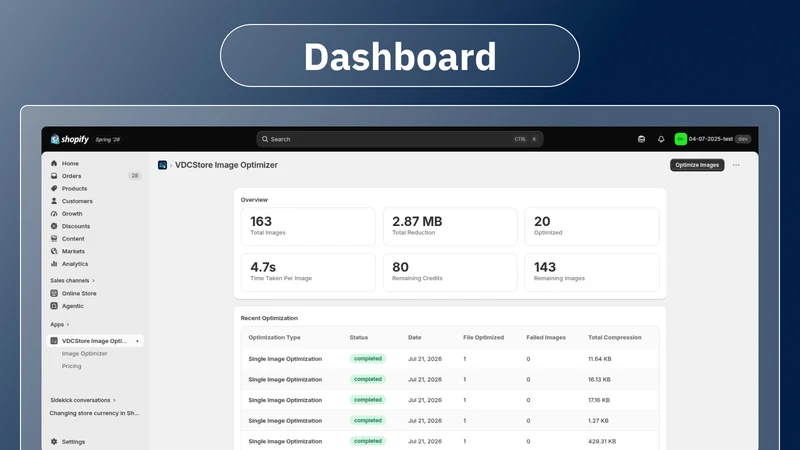Click the Optimization Type column header

pyautogui.click(x=274, y=337)
